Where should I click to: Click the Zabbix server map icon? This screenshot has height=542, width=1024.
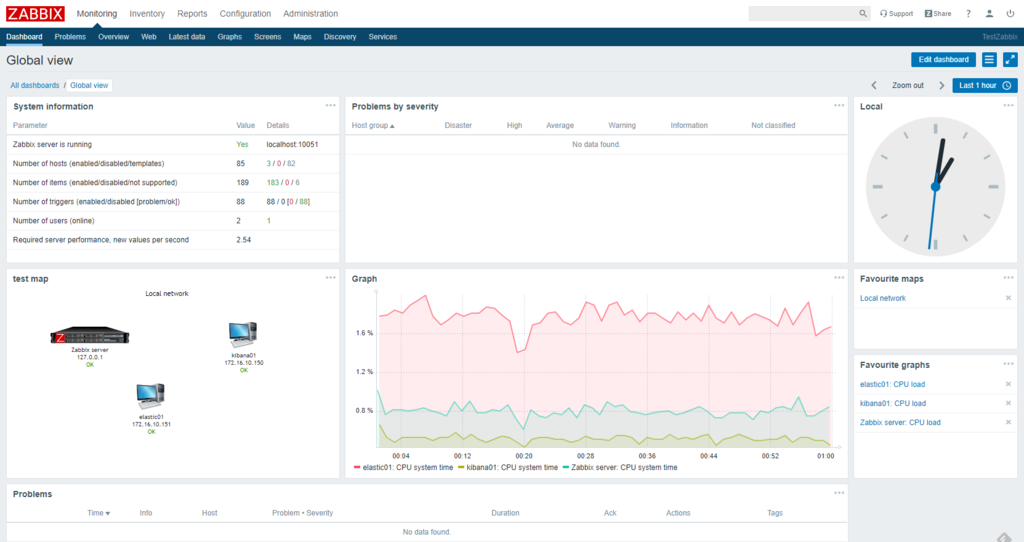[x=89, y=336]
